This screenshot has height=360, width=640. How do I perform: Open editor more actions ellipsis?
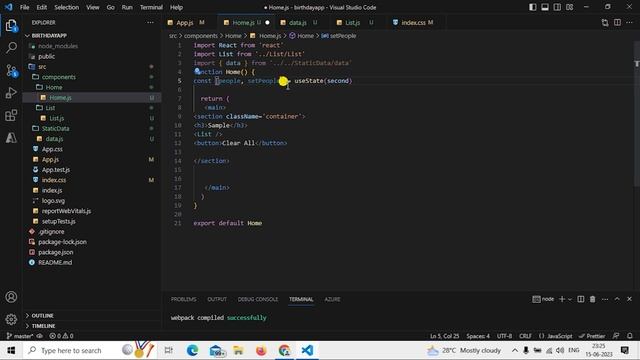629,22
